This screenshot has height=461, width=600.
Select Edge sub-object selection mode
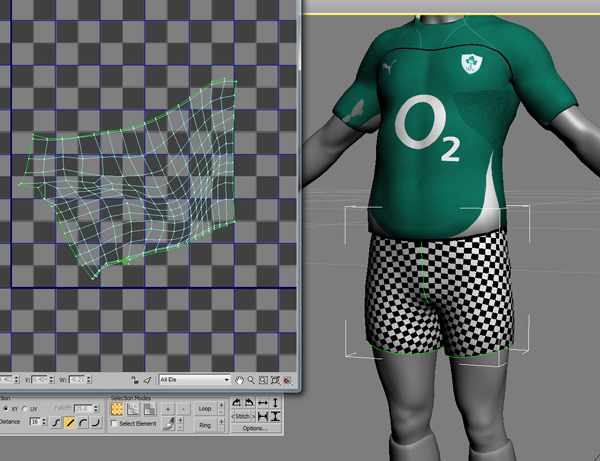pos(131,408)
